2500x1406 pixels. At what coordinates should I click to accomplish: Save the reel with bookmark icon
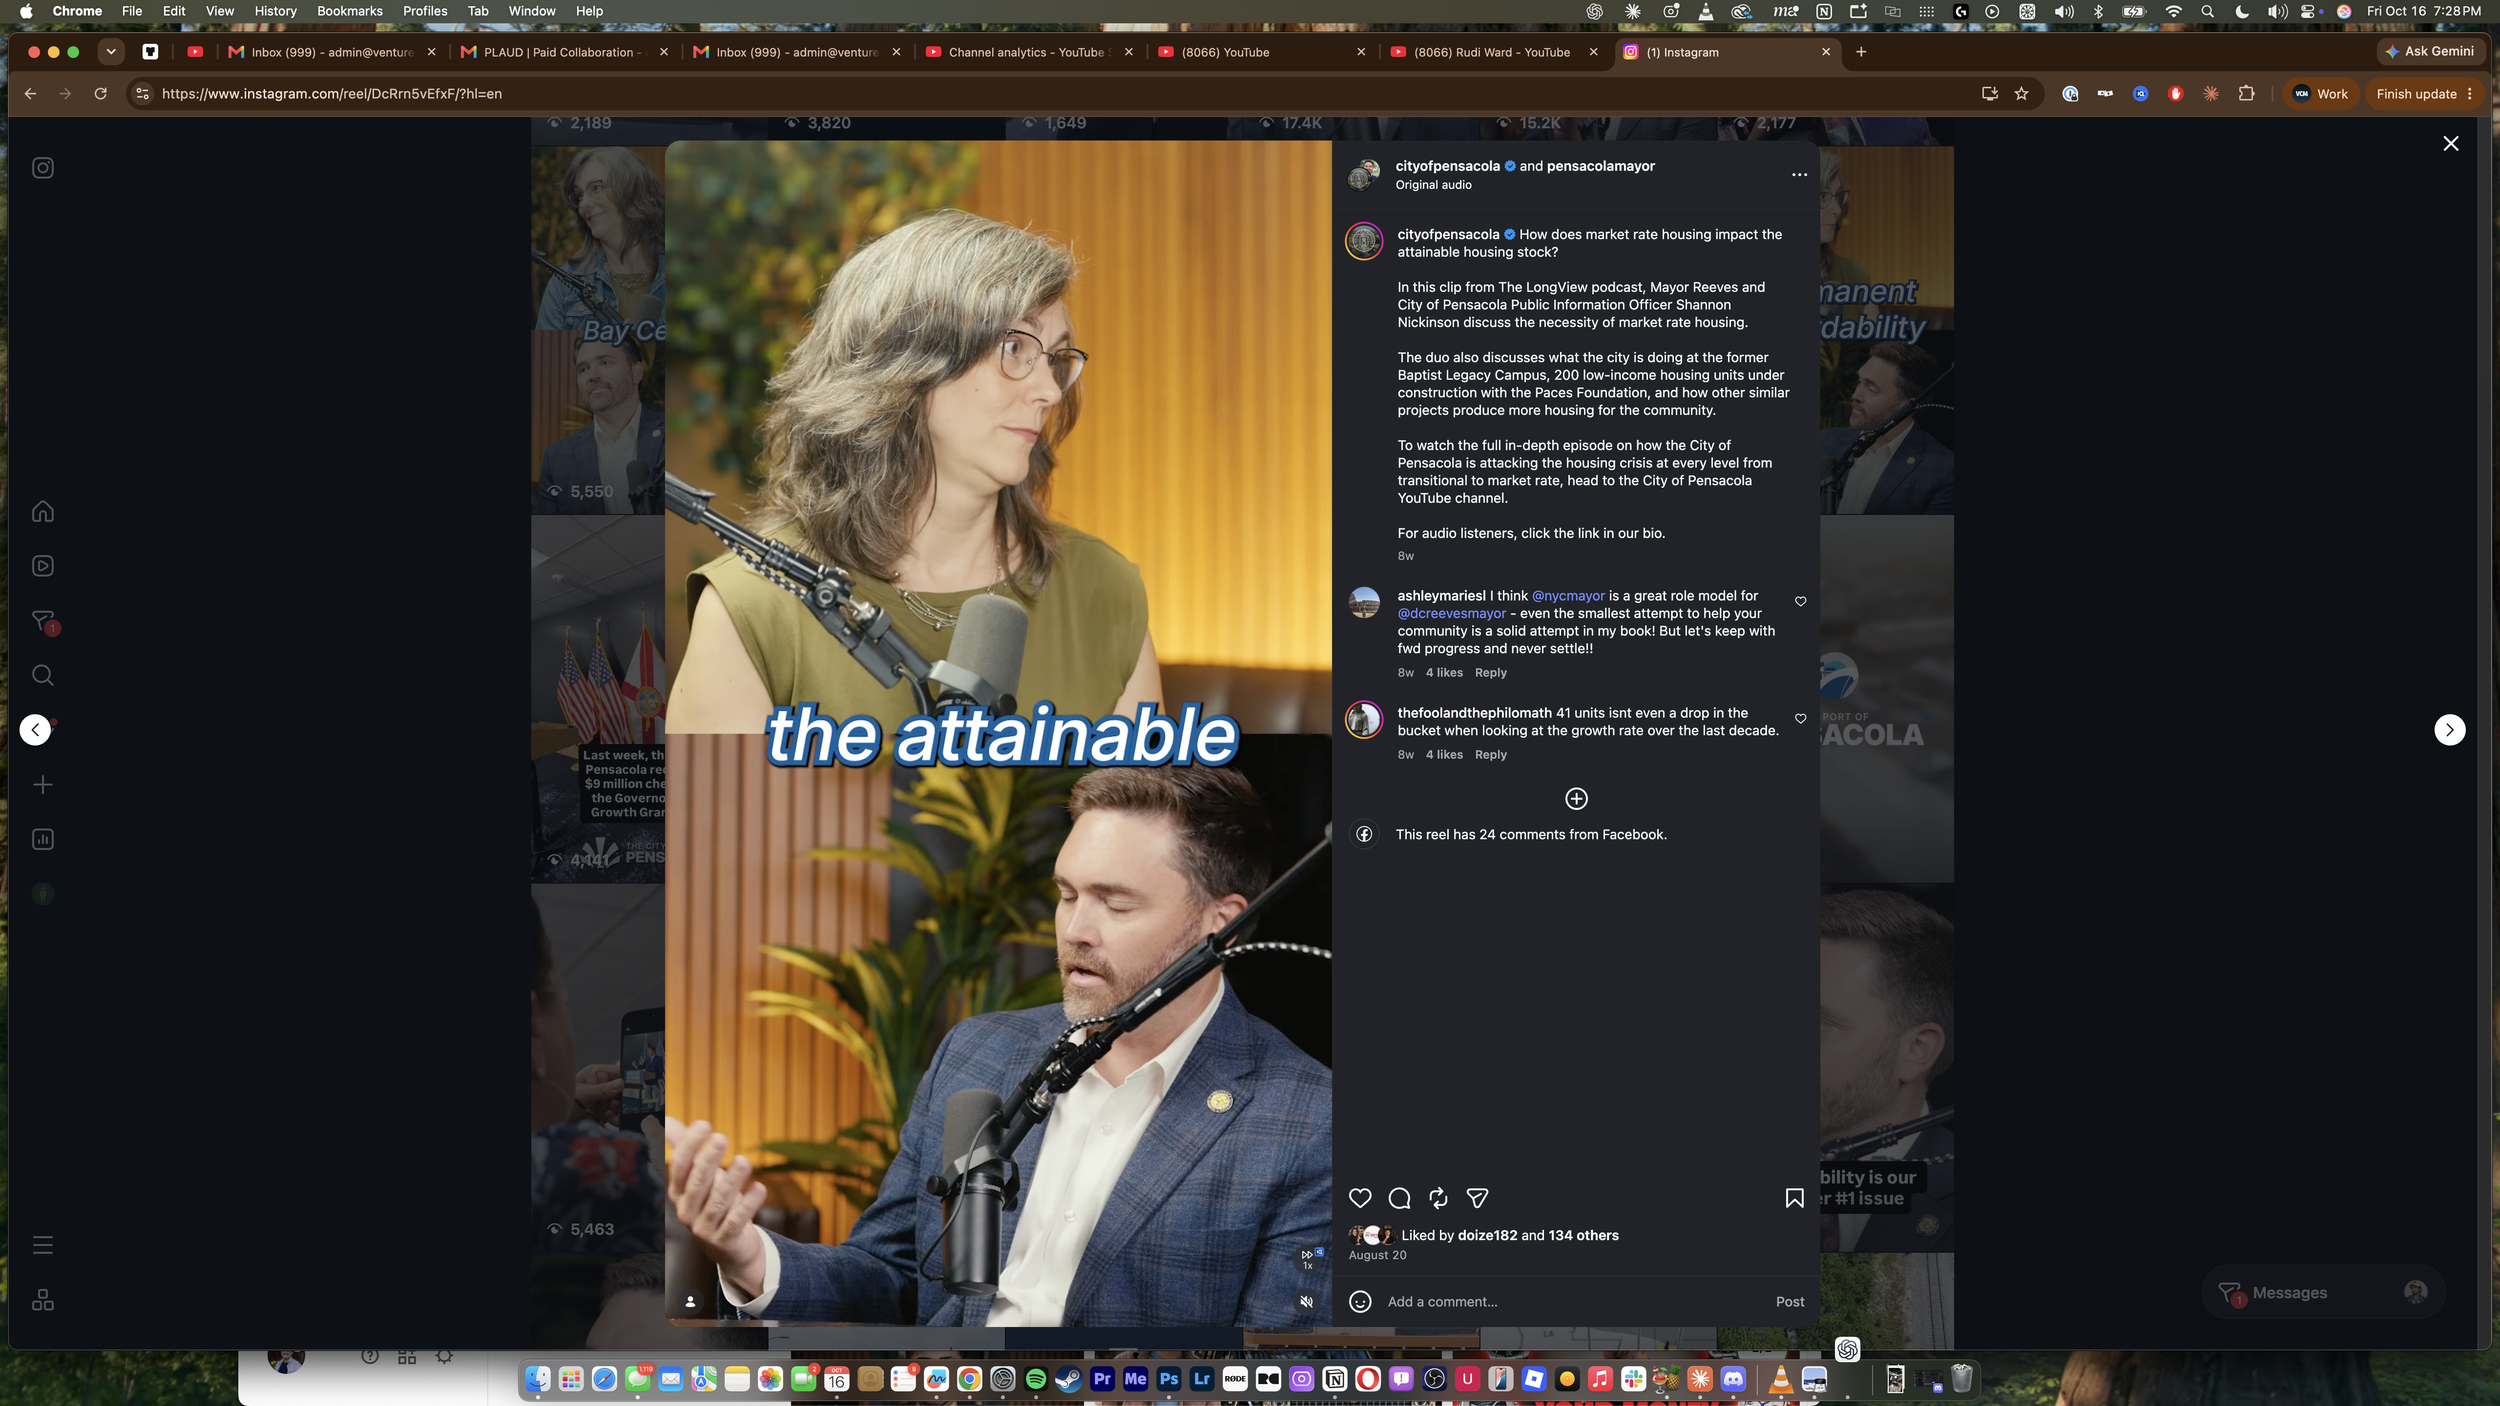tap(1794, 1198)
